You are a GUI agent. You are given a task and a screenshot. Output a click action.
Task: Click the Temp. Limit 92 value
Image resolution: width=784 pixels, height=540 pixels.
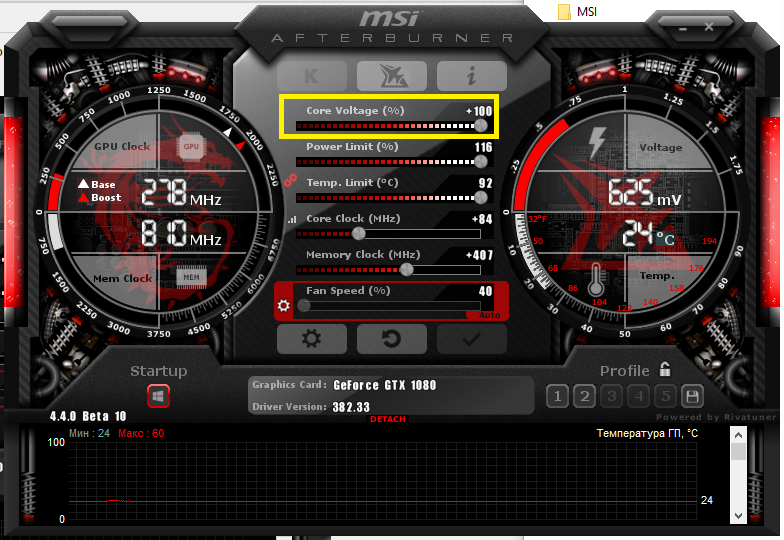tap(486, 183)
